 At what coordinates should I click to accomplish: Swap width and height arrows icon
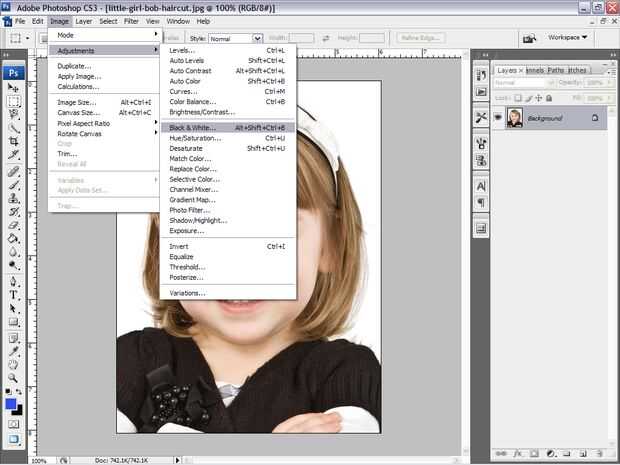[x=326, y=38]
